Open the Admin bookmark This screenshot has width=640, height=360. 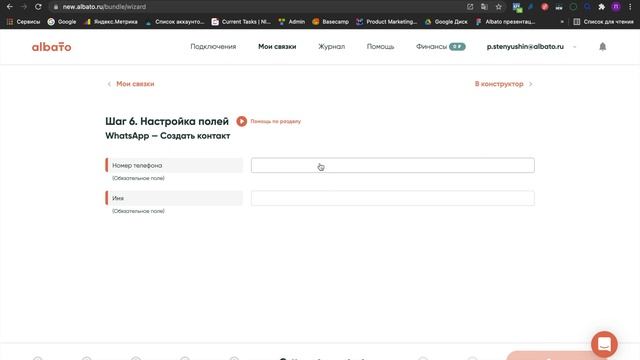(291, 22)
